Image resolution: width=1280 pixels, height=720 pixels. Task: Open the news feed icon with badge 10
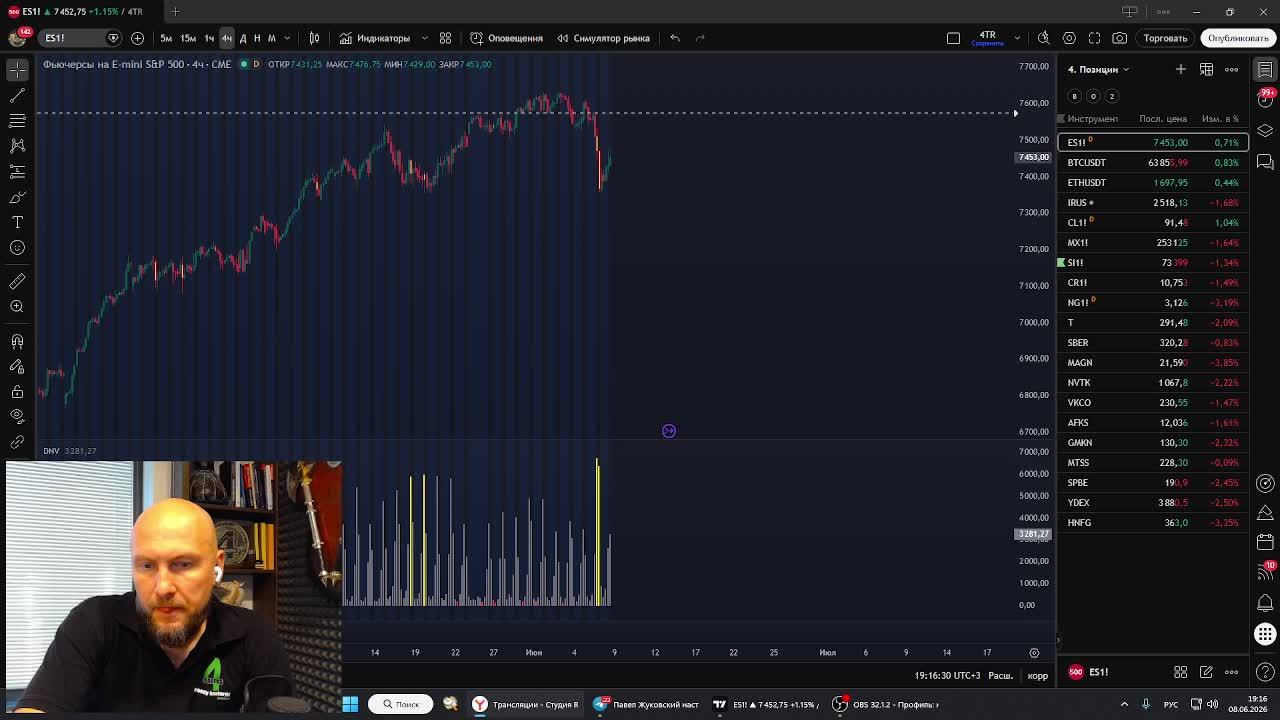pyautogui.click(x=1265, y=572)
